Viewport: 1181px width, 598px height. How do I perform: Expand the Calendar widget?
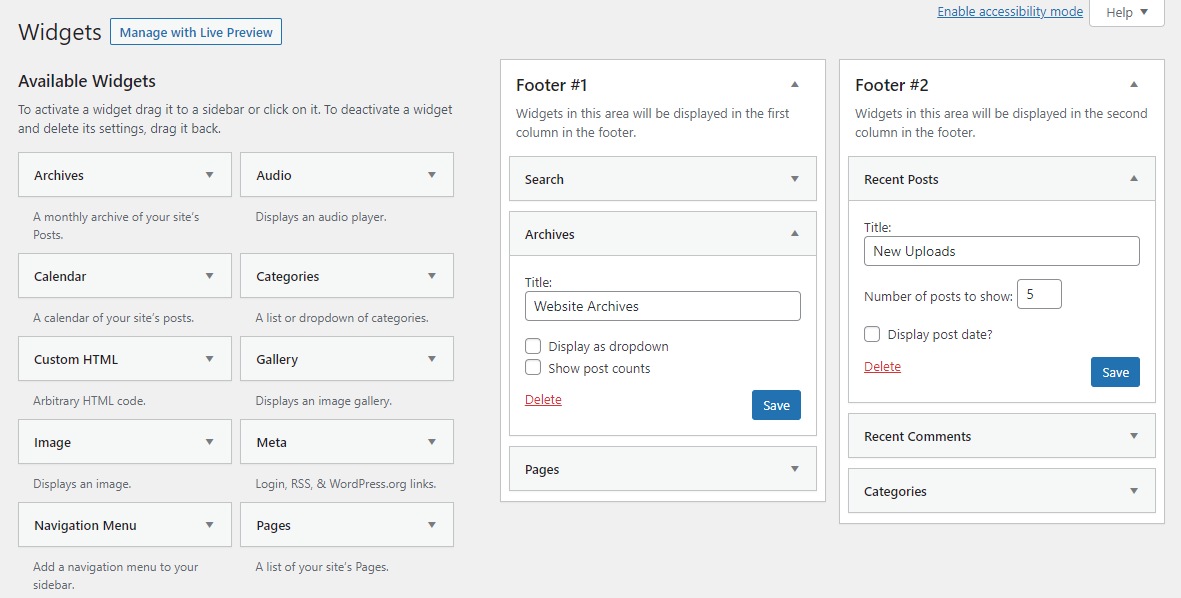[209, 275]
